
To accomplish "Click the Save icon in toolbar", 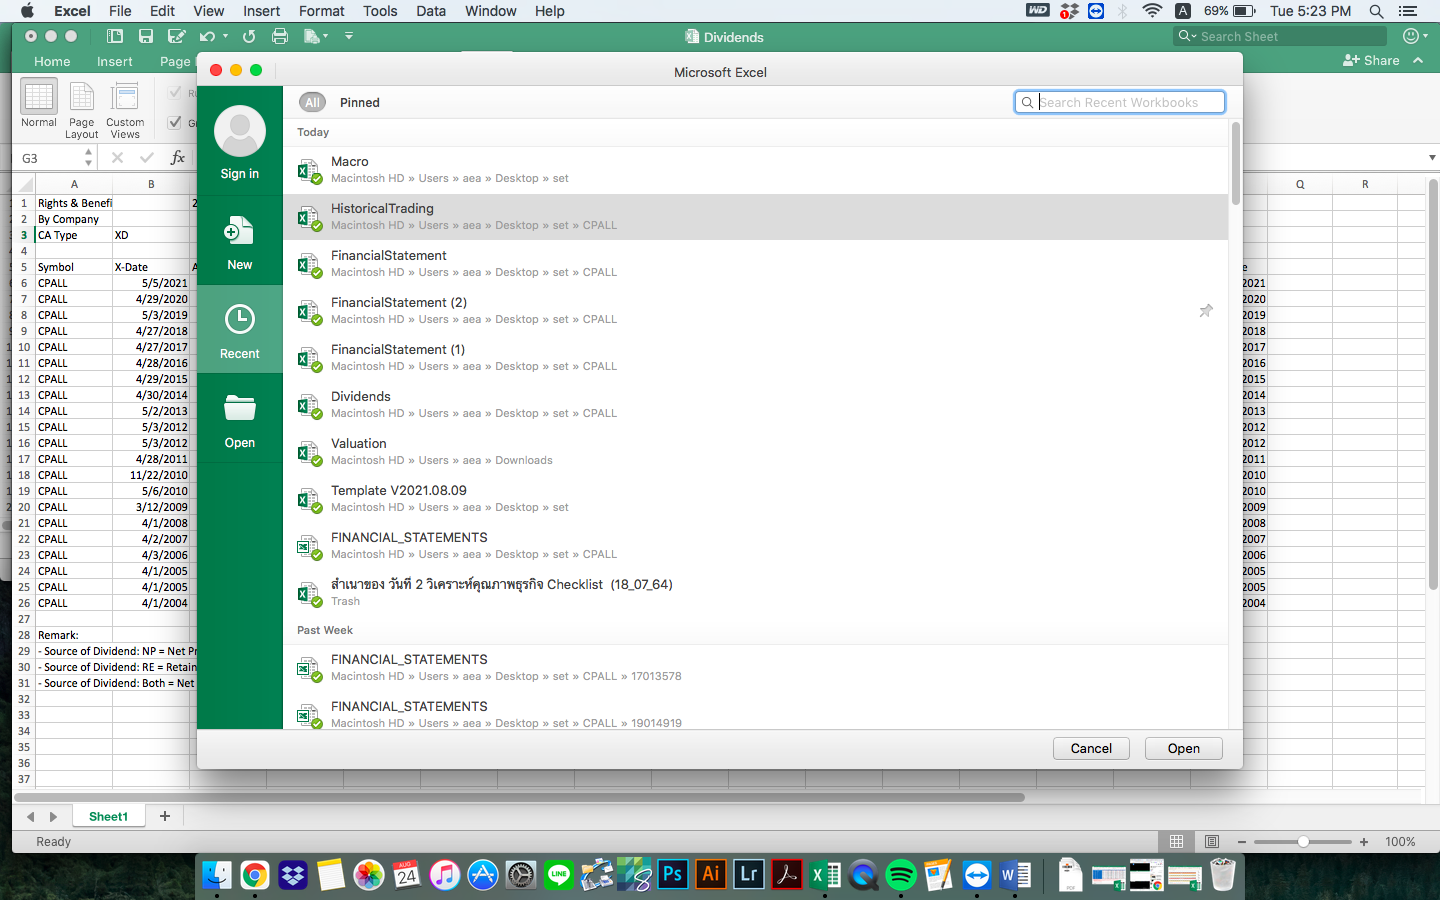I will tap(146, 36).
